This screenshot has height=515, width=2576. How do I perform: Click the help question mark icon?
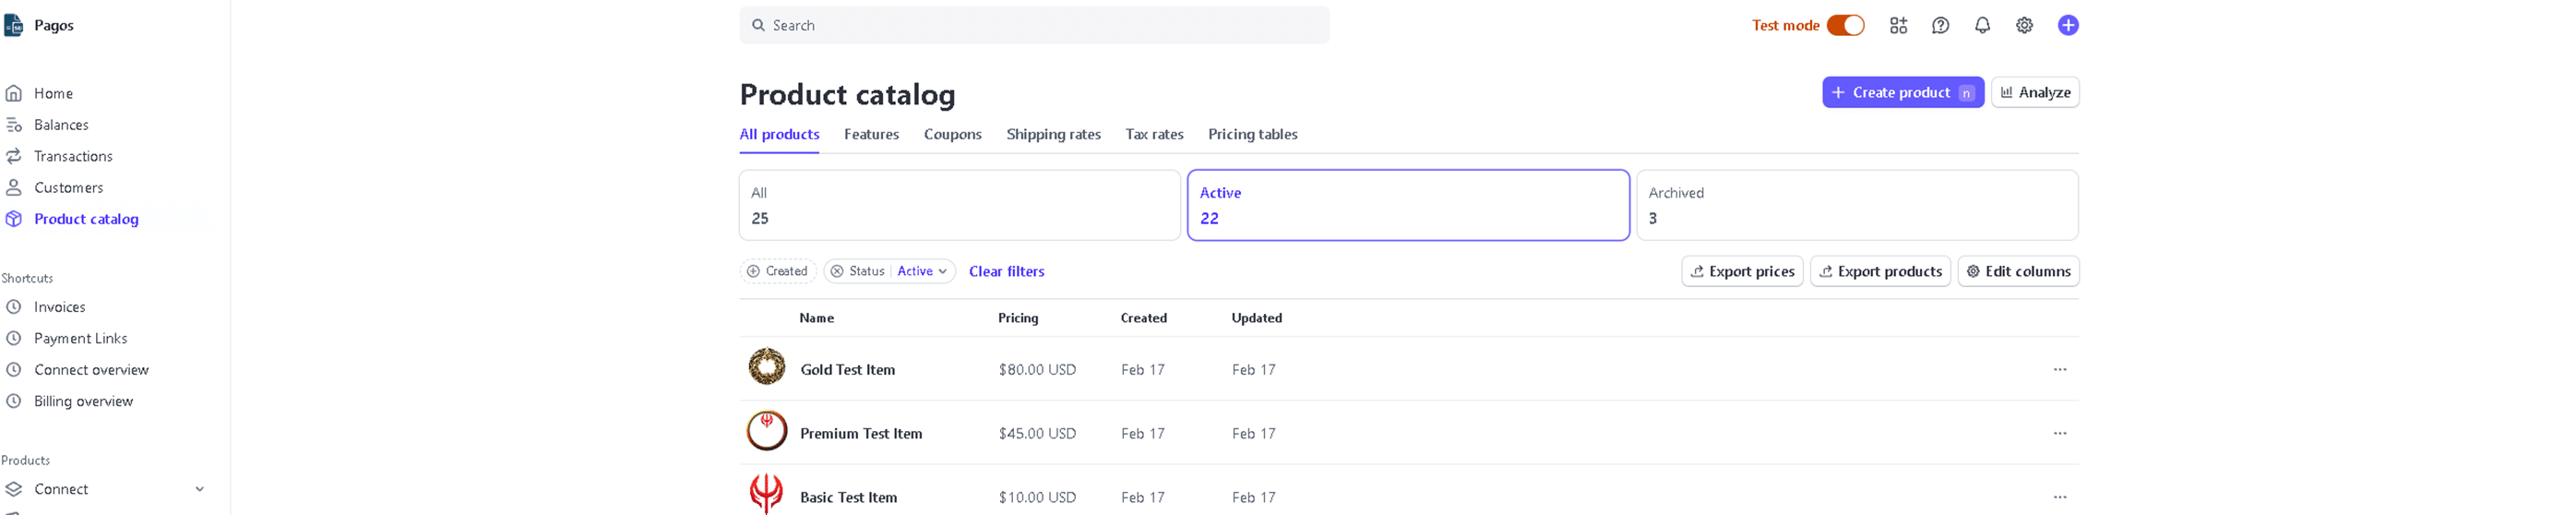coord(1939,26)
